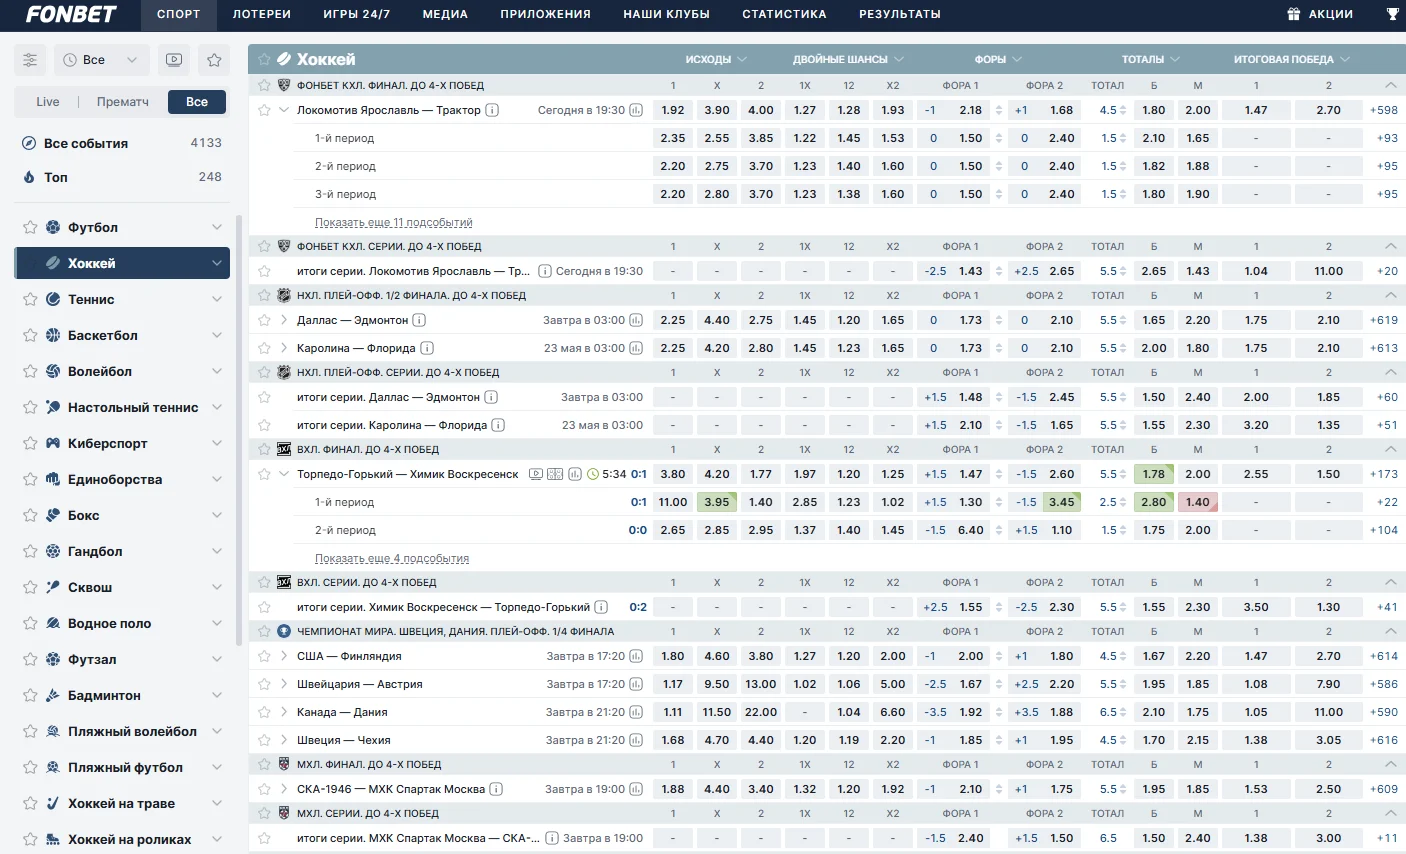Open info icon for Локомотив Ярославль — Трактор

[493, 110]
